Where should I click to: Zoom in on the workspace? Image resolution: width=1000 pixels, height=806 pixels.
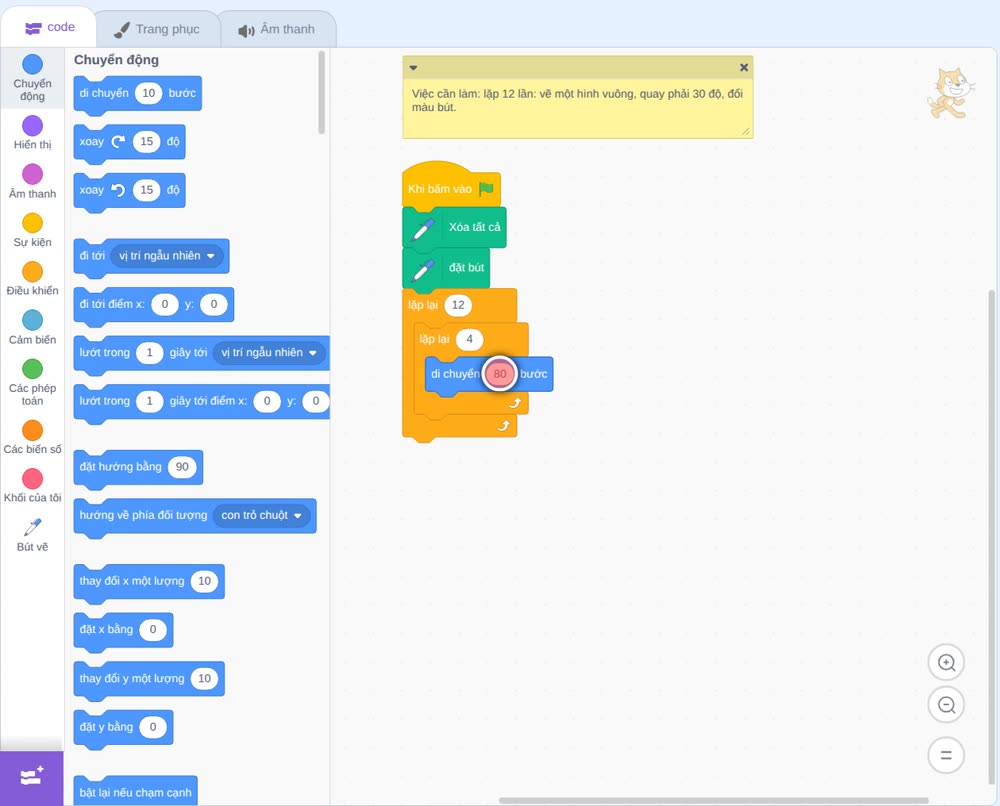click(946, 663)
